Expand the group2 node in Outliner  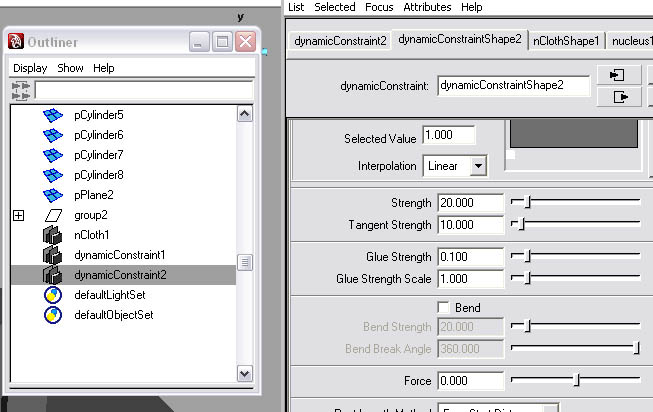tap(18, 215)
